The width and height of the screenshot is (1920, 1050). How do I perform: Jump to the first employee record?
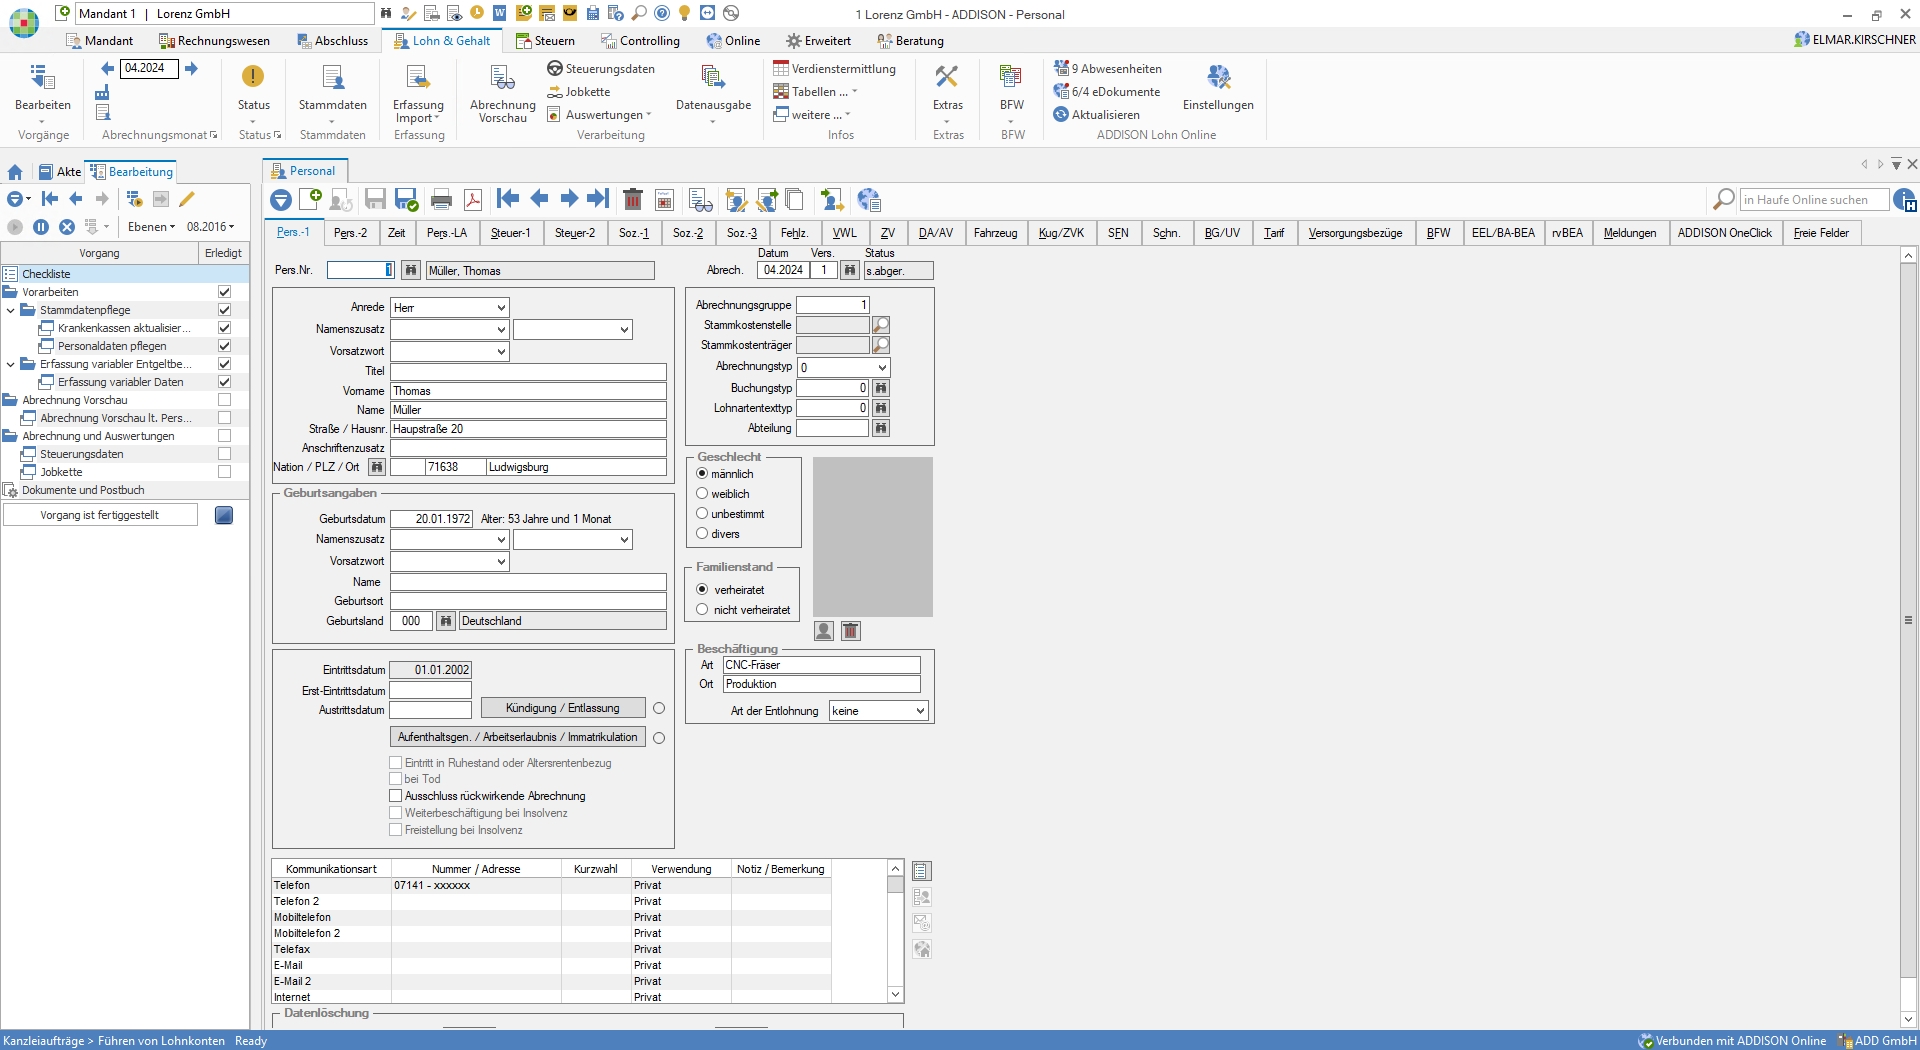coord(508,199)
